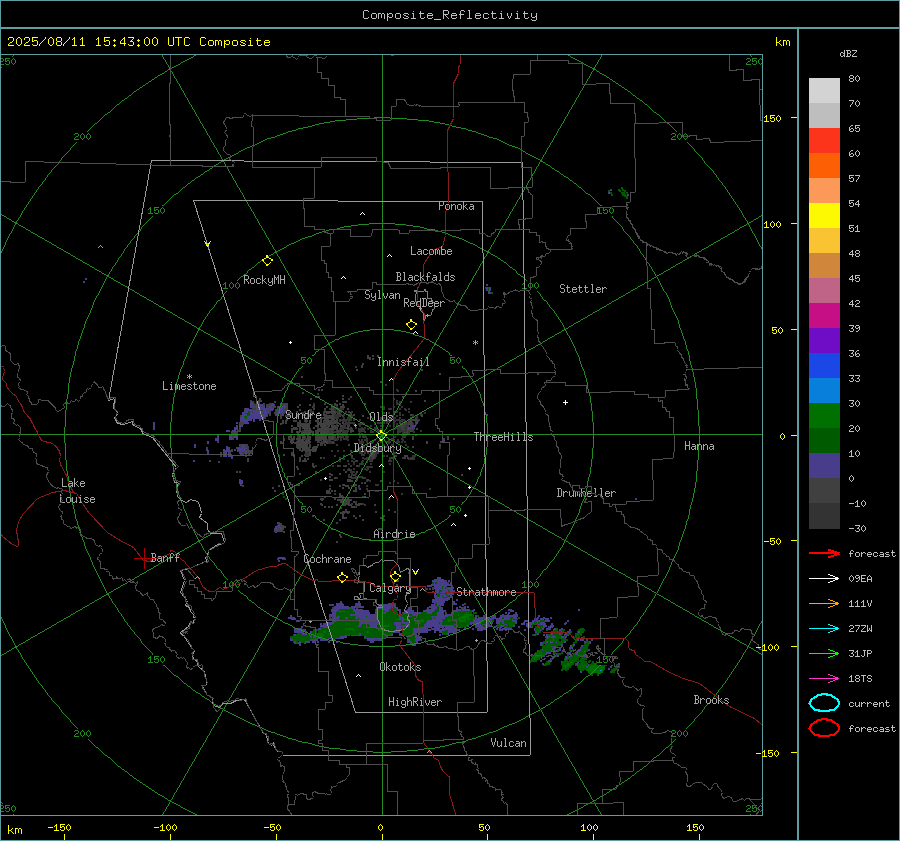Click the Sylvan label
The image size is (900, 841).
point(382,295)
